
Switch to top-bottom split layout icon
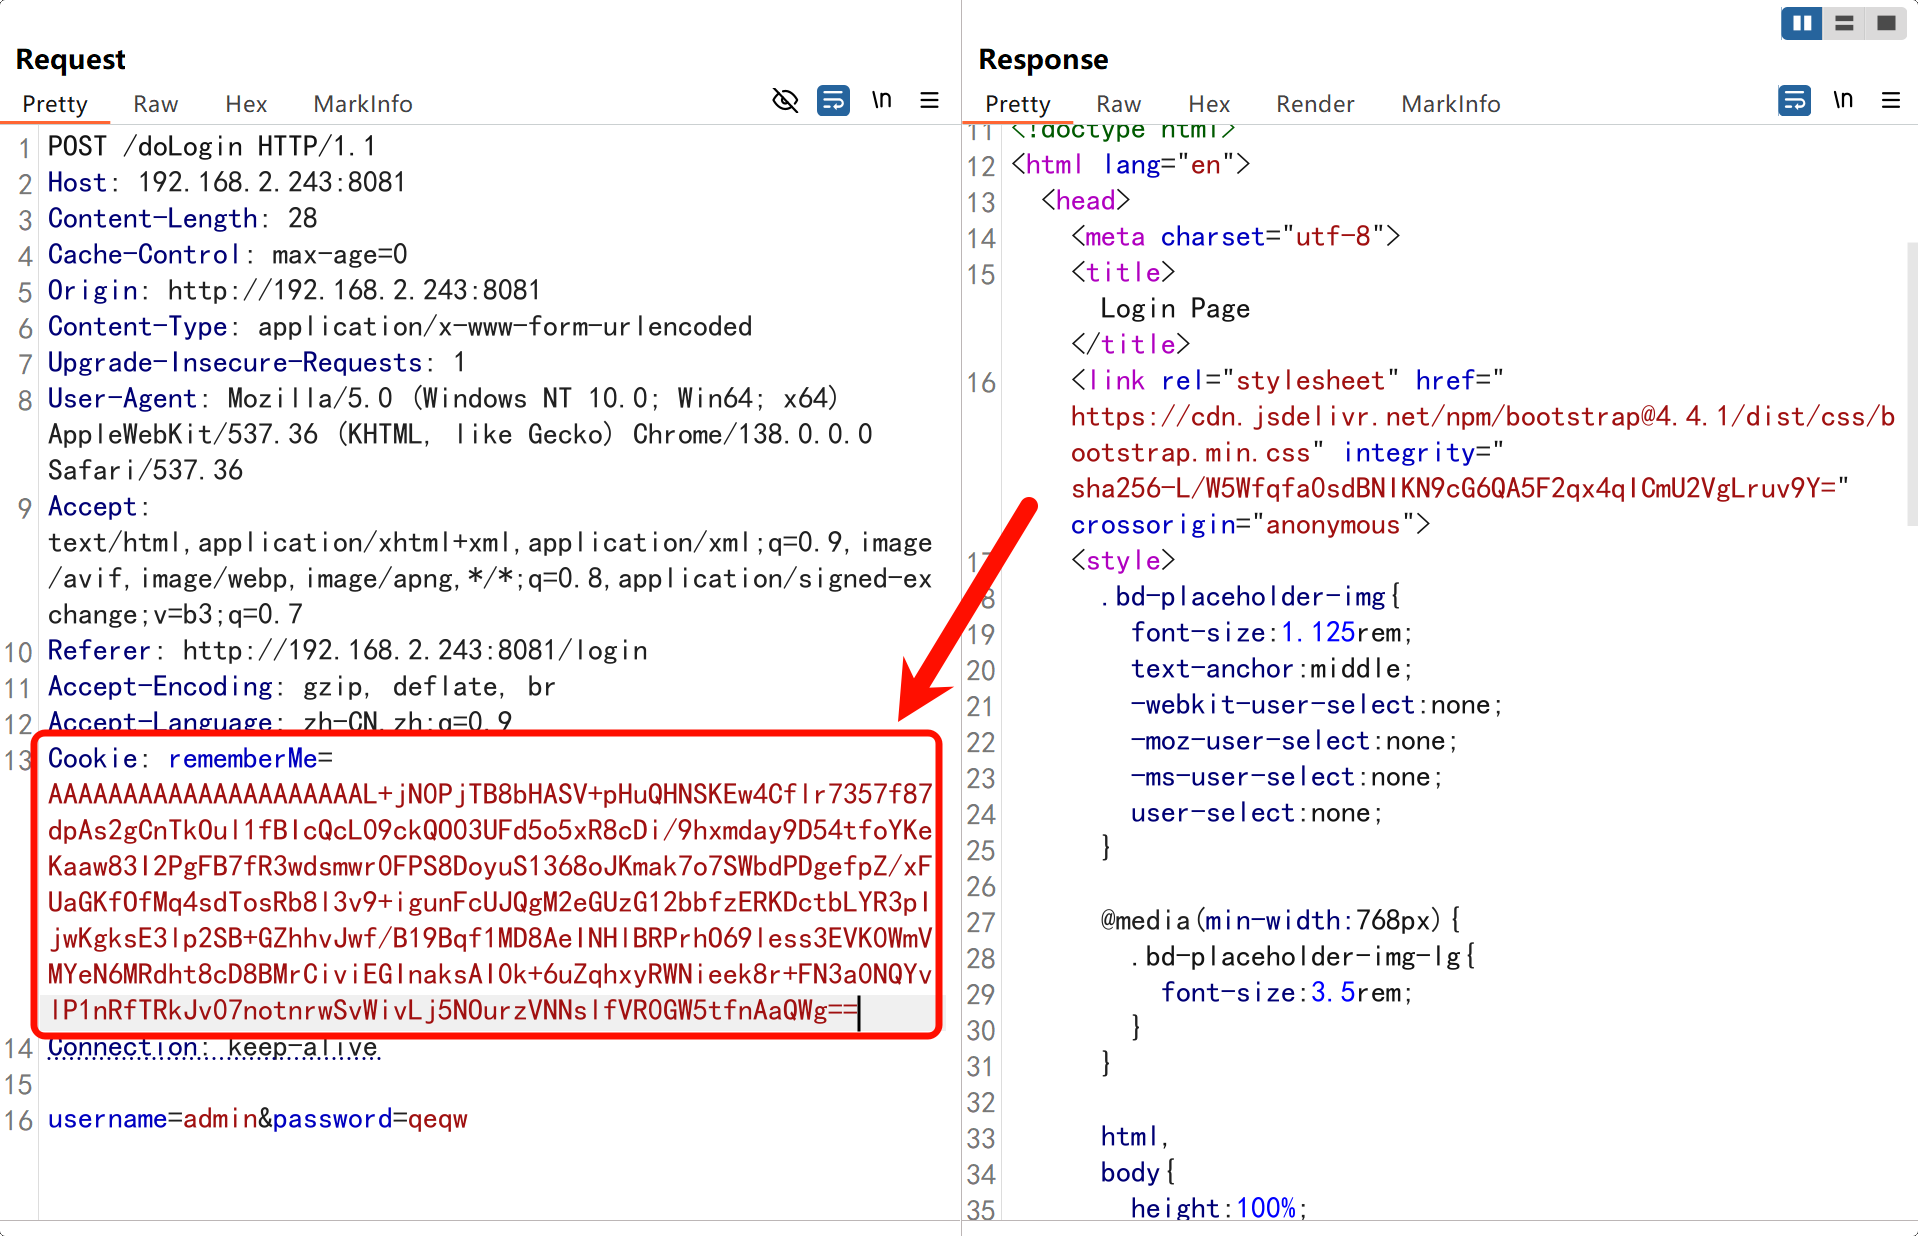[1844, 23]
